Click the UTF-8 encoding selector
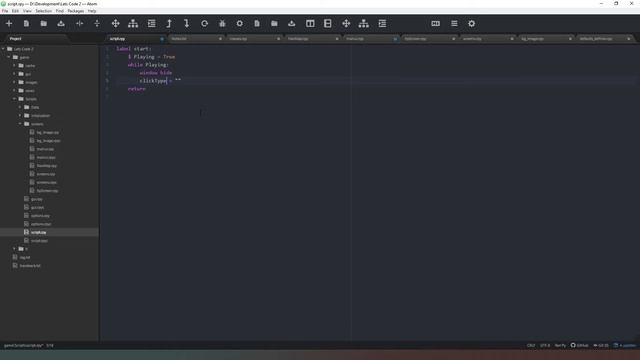The image size is (640, 360). coord(545,345)
